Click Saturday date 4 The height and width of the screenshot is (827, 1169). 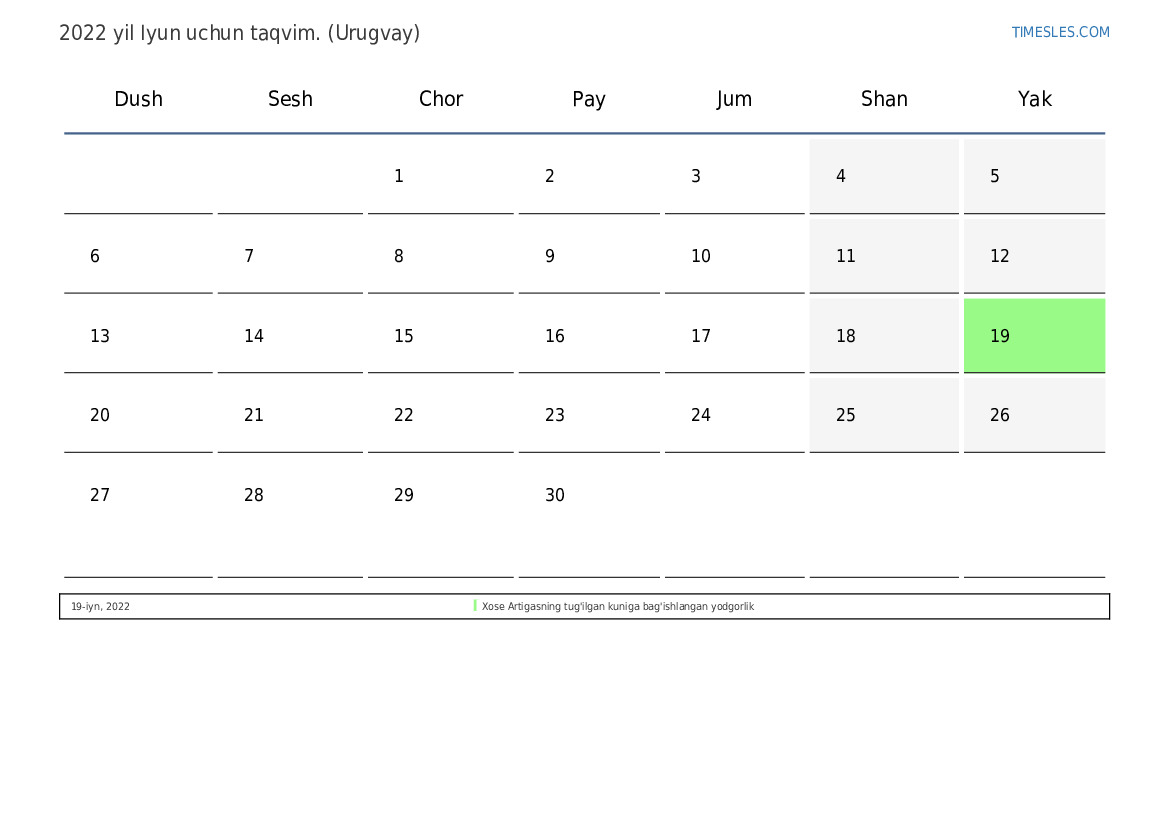coord(884,176)
